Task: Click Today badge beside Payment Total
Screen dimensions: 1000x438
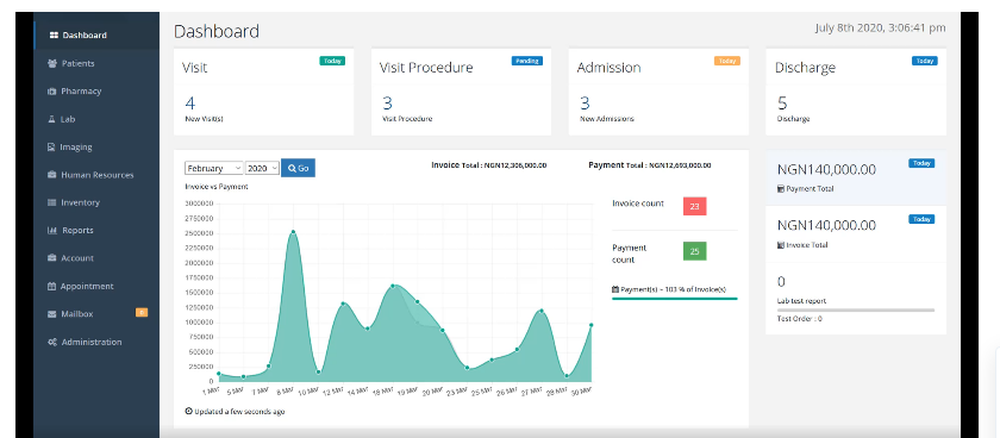Action: click(x=922, y=163)
